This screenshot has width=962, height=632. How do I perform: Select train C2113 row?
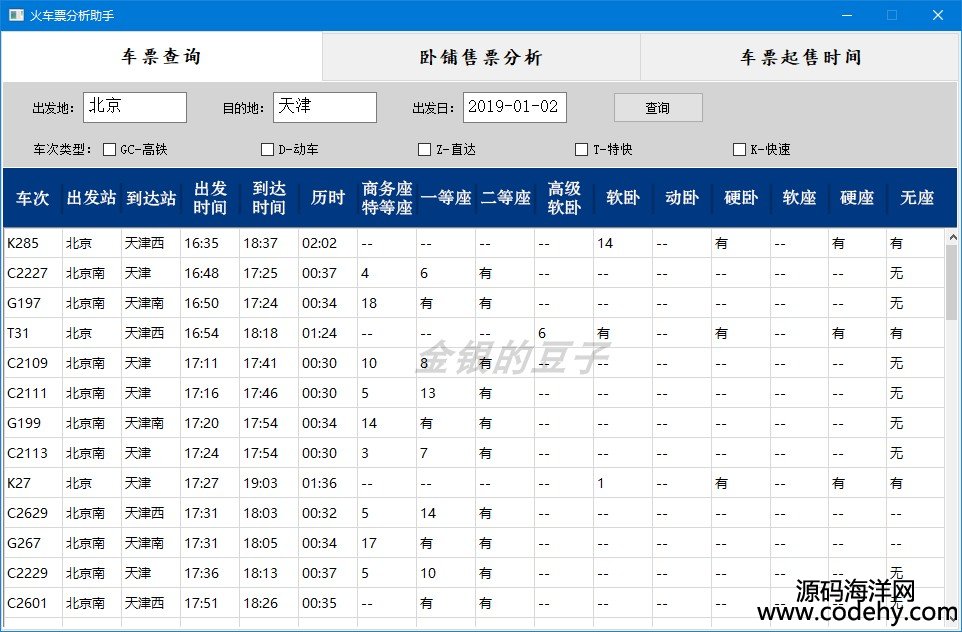474,453
